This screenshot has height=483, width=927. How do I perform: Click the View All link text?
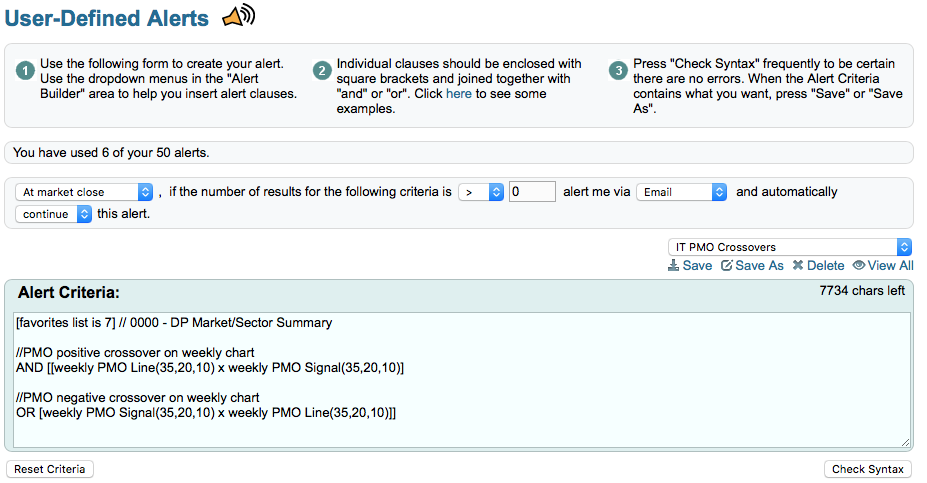coord(890,266)
